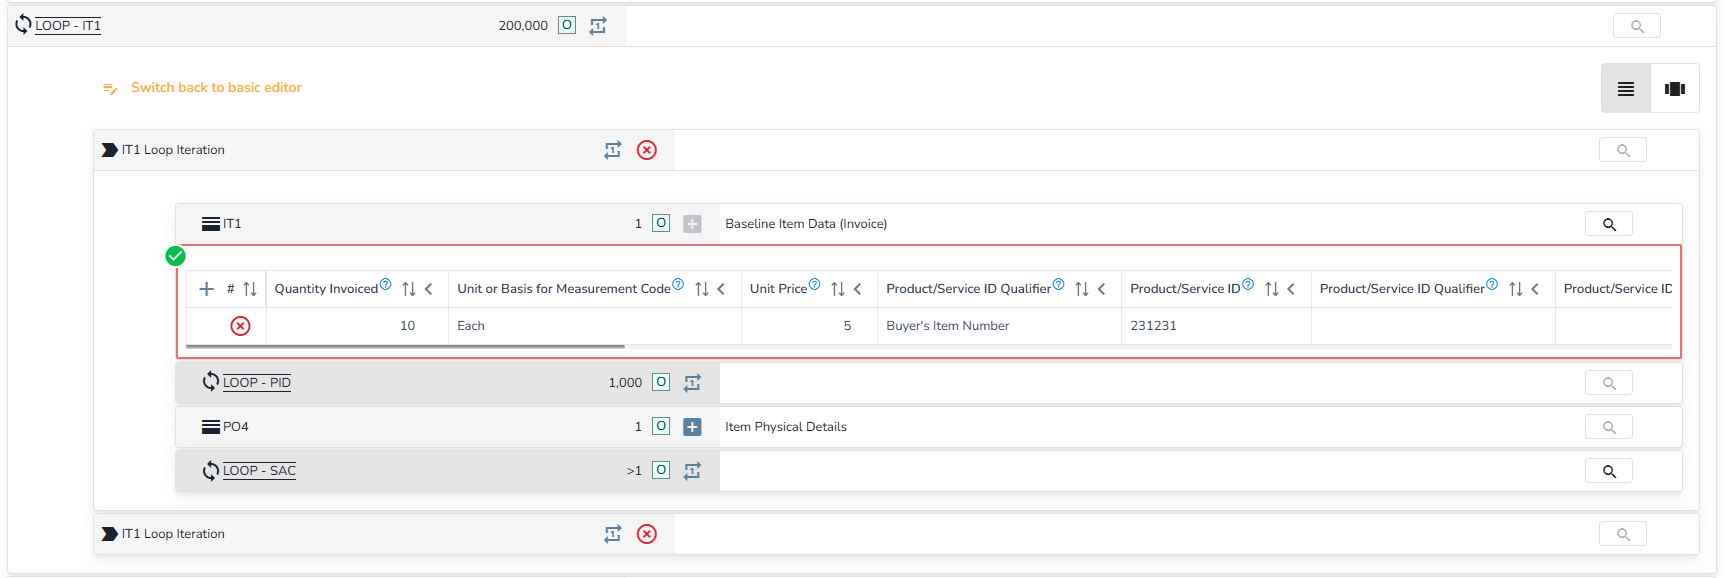Screen dimensions: 1723x578
Task: Expand the second IT1 Loop Iteration
Action: tap(109, 534)
